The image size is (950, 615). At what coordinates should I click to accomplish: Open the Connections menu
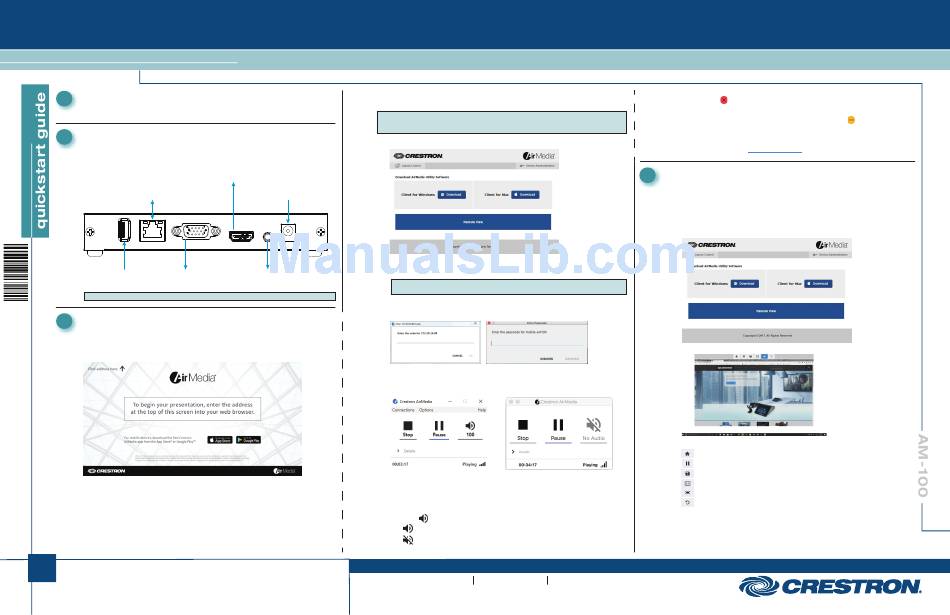pos(403,410)
